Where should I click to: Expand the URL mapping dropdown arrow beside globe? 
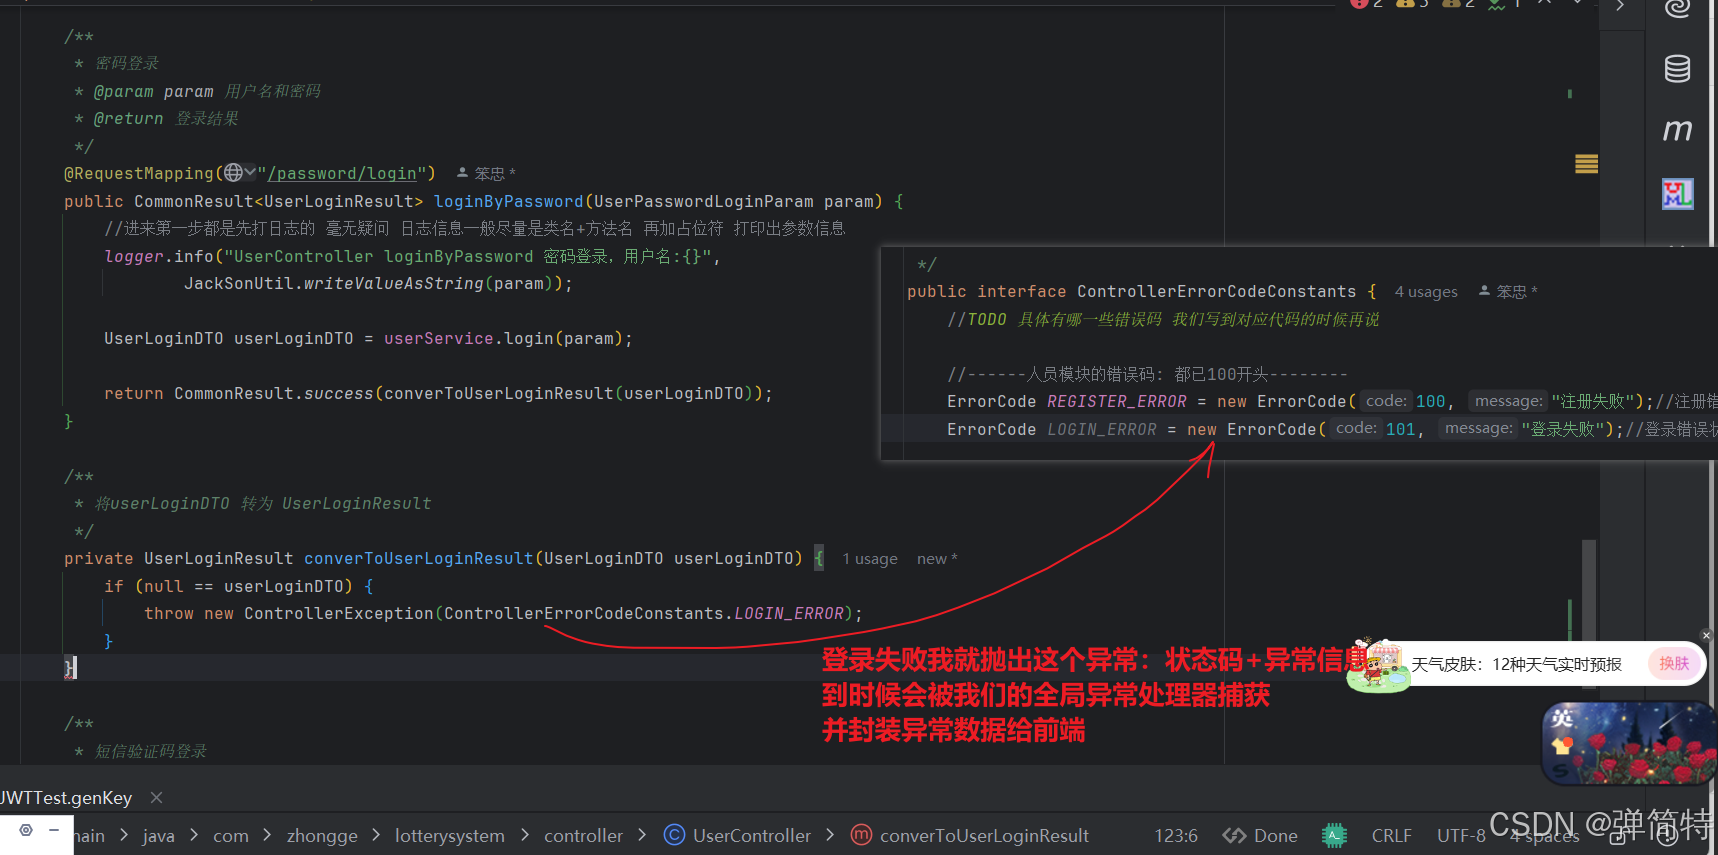(250, 172)
